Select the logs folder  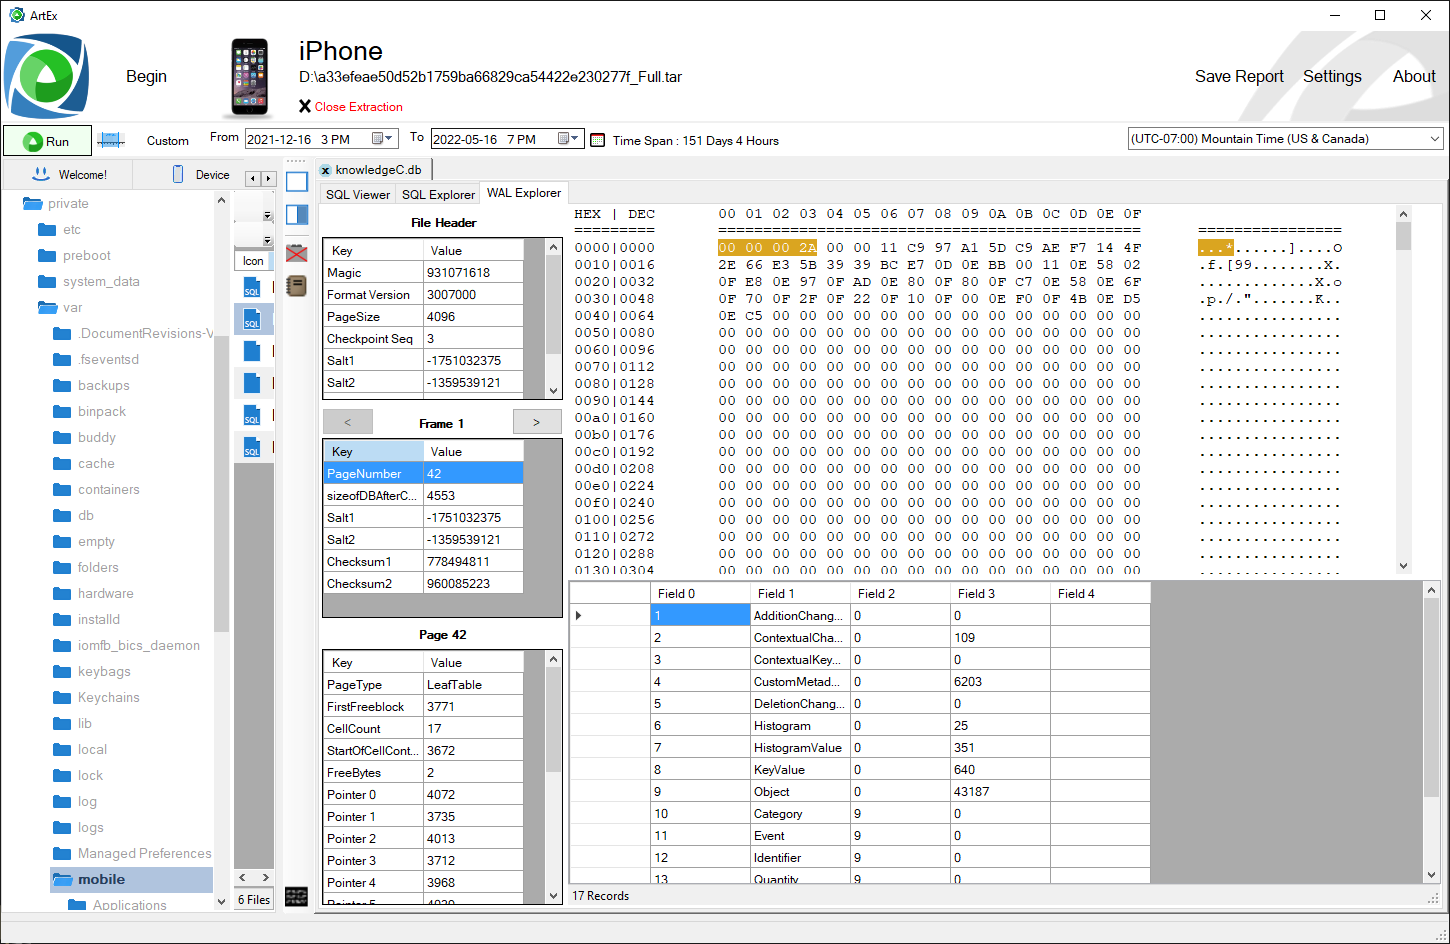(x=91, y=828)
